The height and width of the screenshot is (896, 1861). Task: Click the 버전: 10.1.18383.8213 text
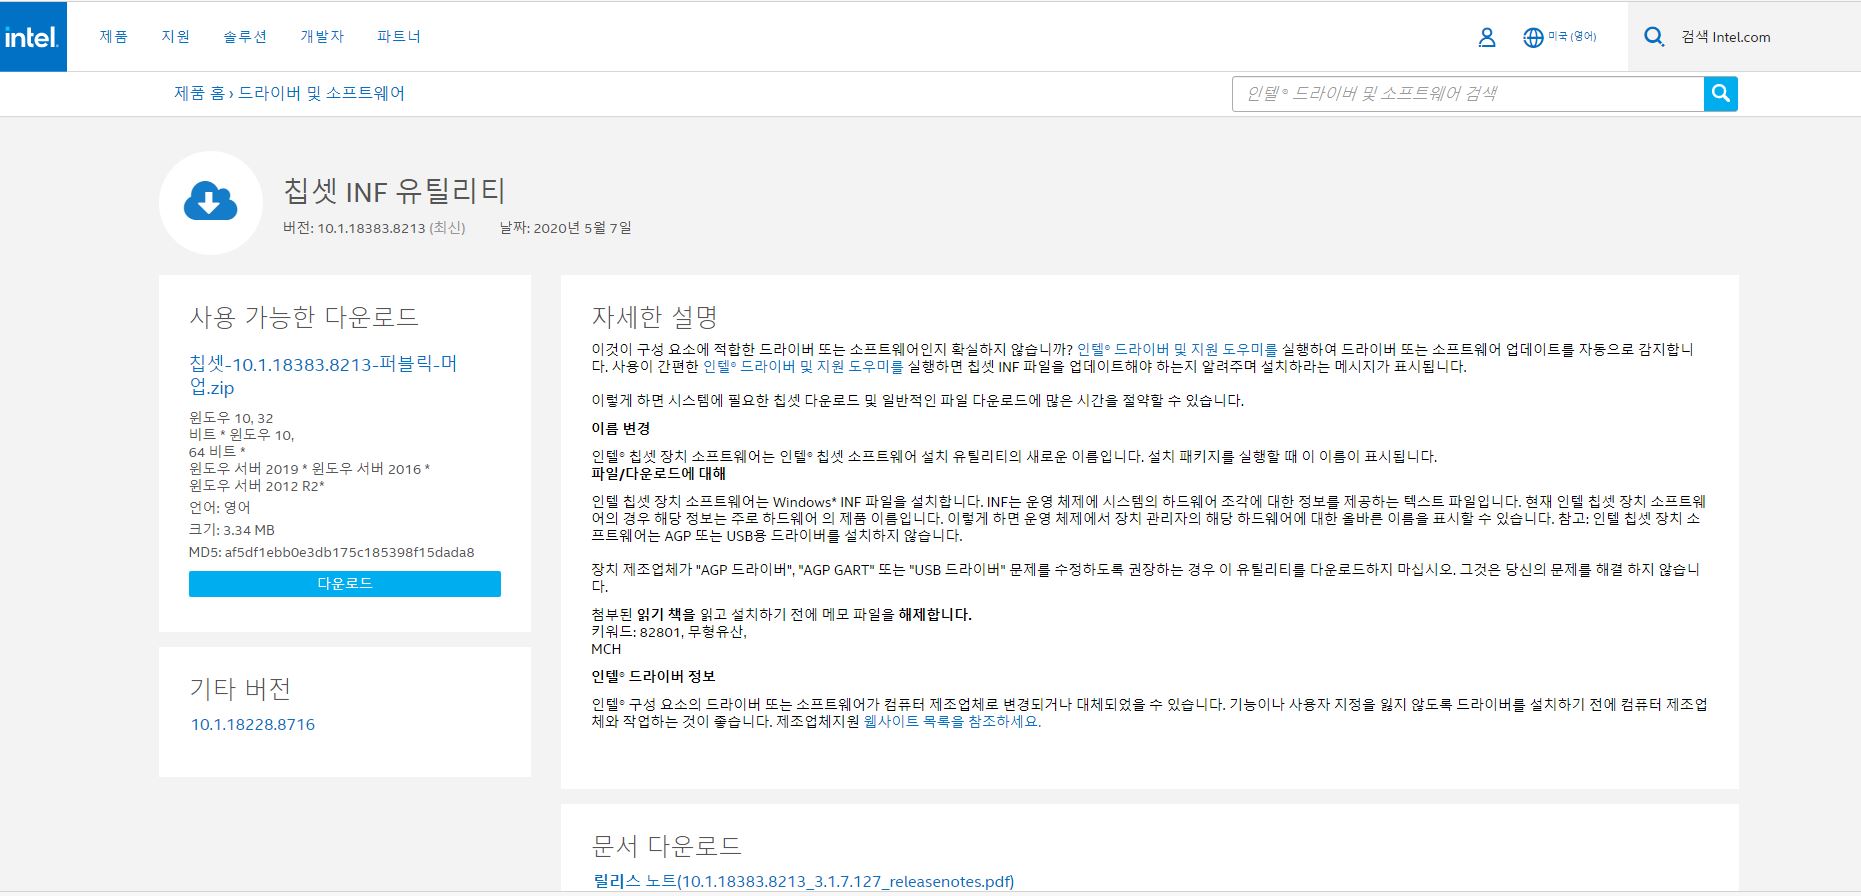coord(354,228)
